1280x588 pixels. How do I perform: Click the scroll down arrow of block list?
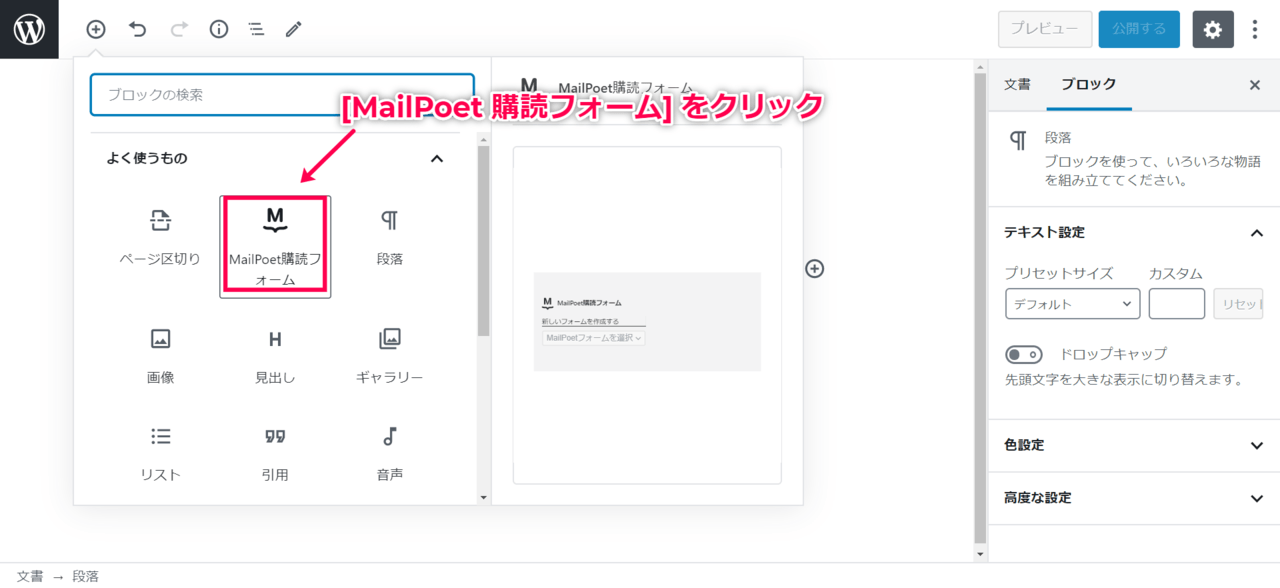pos(484,497)
